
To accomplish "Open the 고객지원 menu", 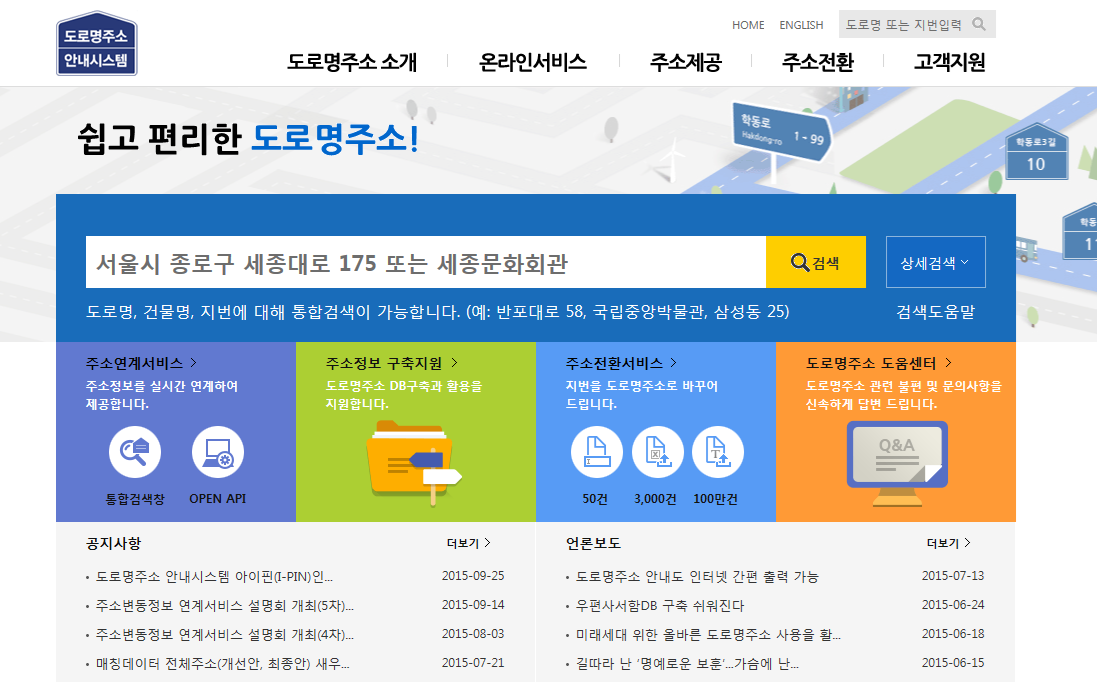I will [949, 61].
